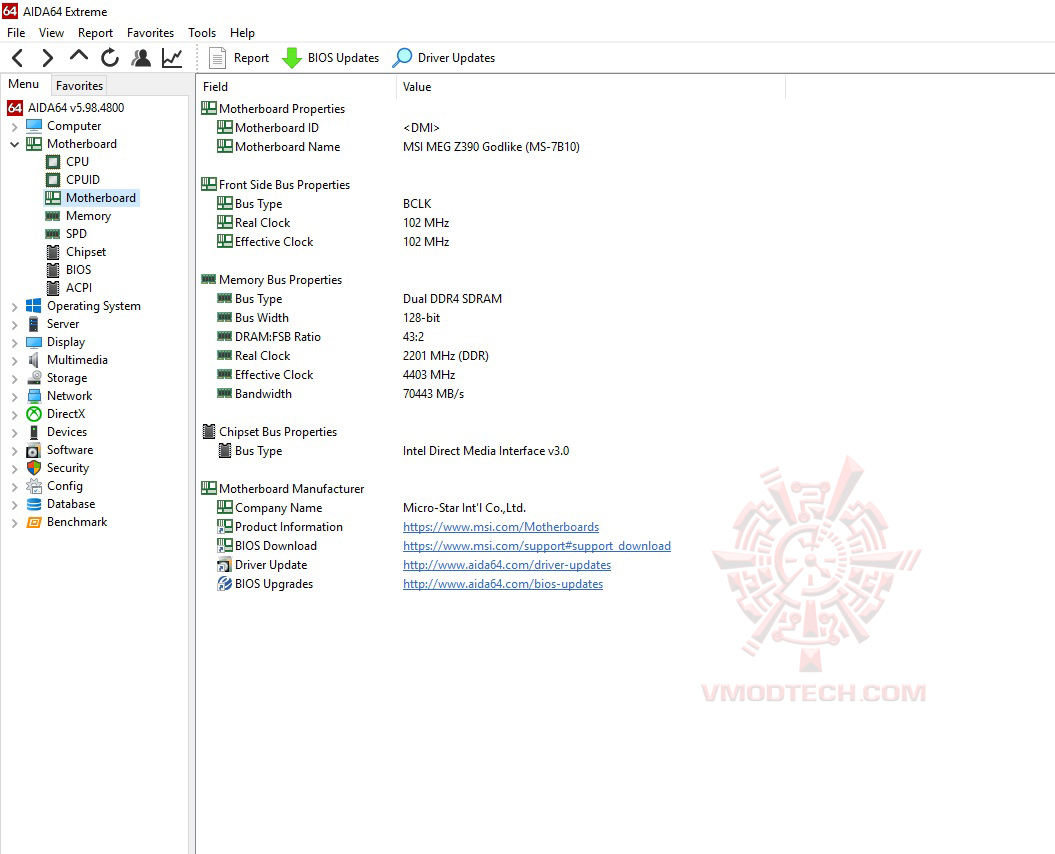Click the Config gear icon
1055x854 pixels.
(x=34, y=486)
